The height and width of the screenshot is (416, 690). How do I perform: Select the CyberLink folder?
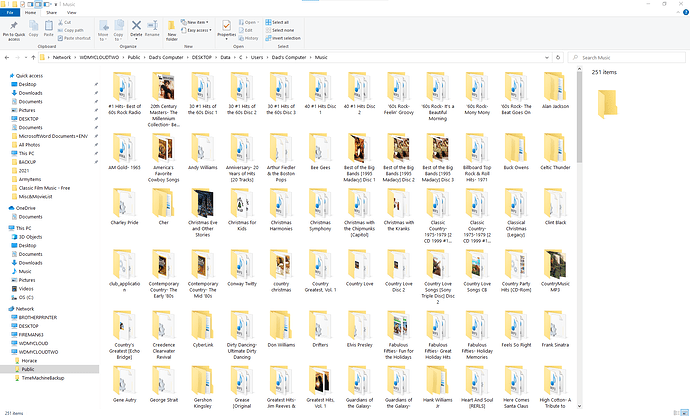click(x=202, y=330)
